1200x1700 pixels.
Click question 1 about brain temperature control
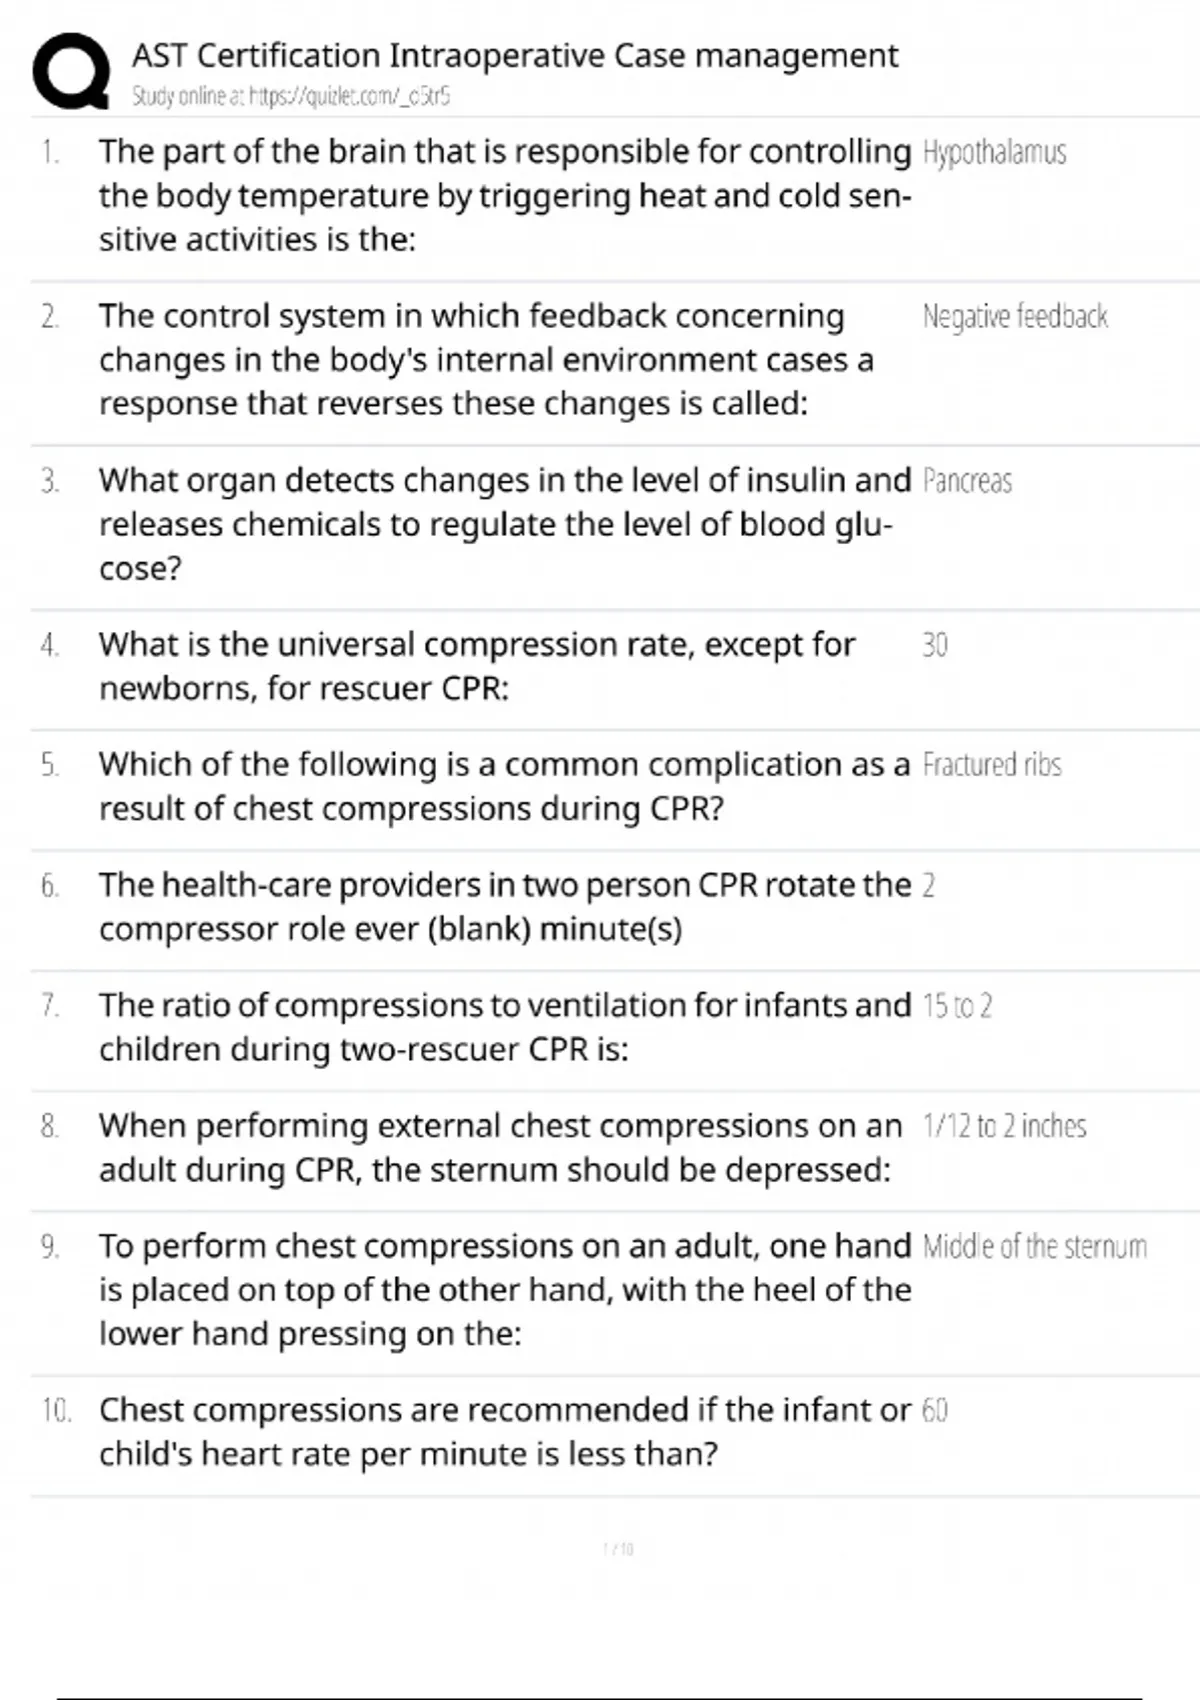[505, 196]
